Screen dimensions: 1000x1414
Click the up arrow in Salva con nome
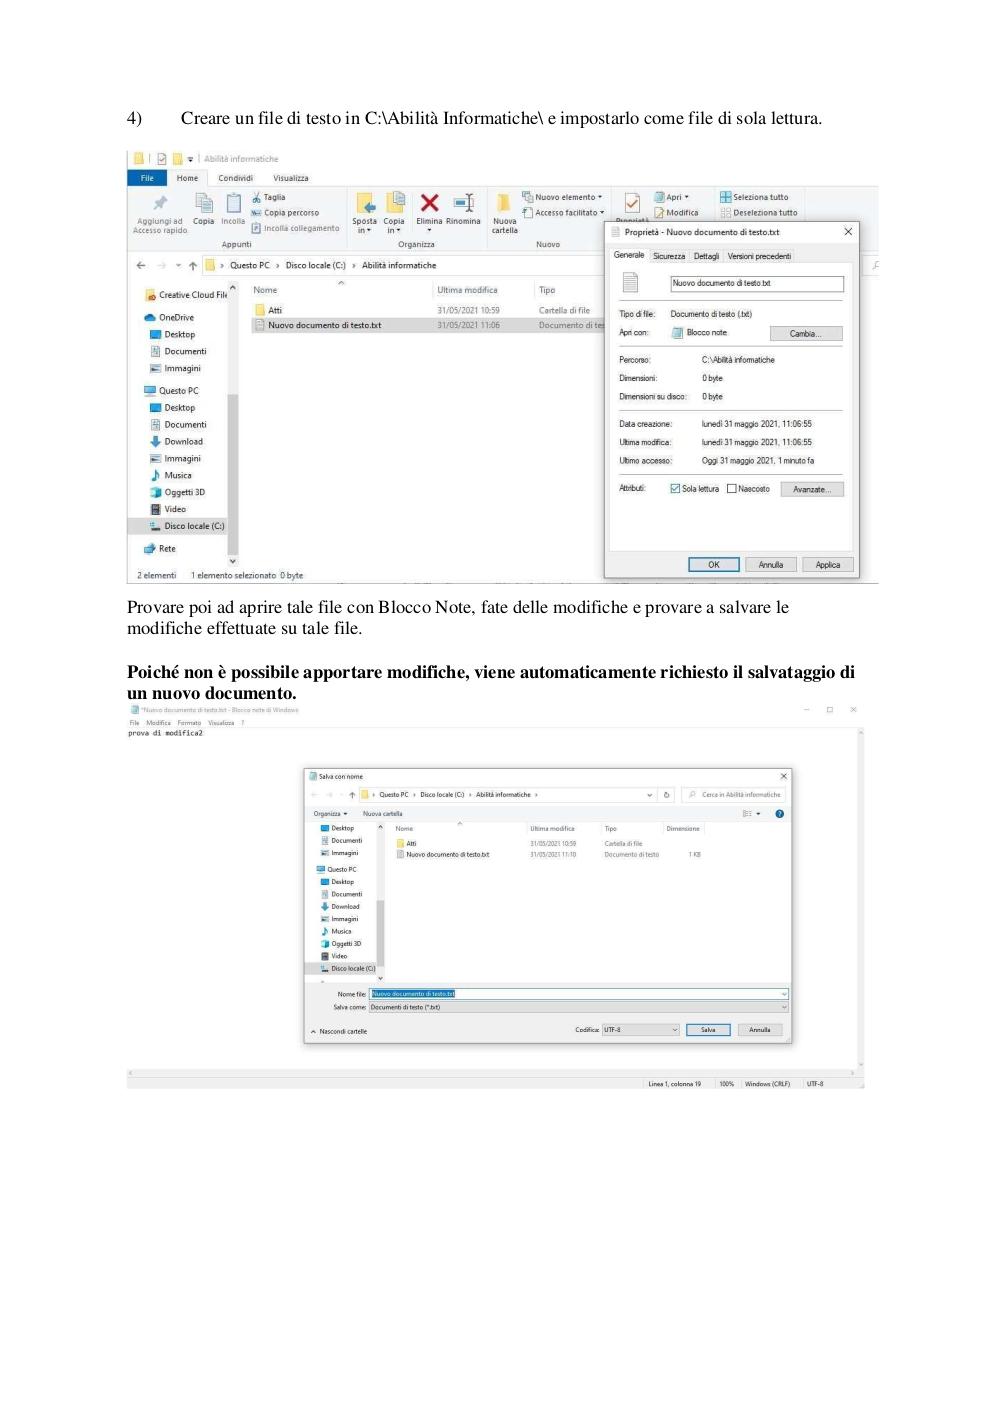pos(352,795)
